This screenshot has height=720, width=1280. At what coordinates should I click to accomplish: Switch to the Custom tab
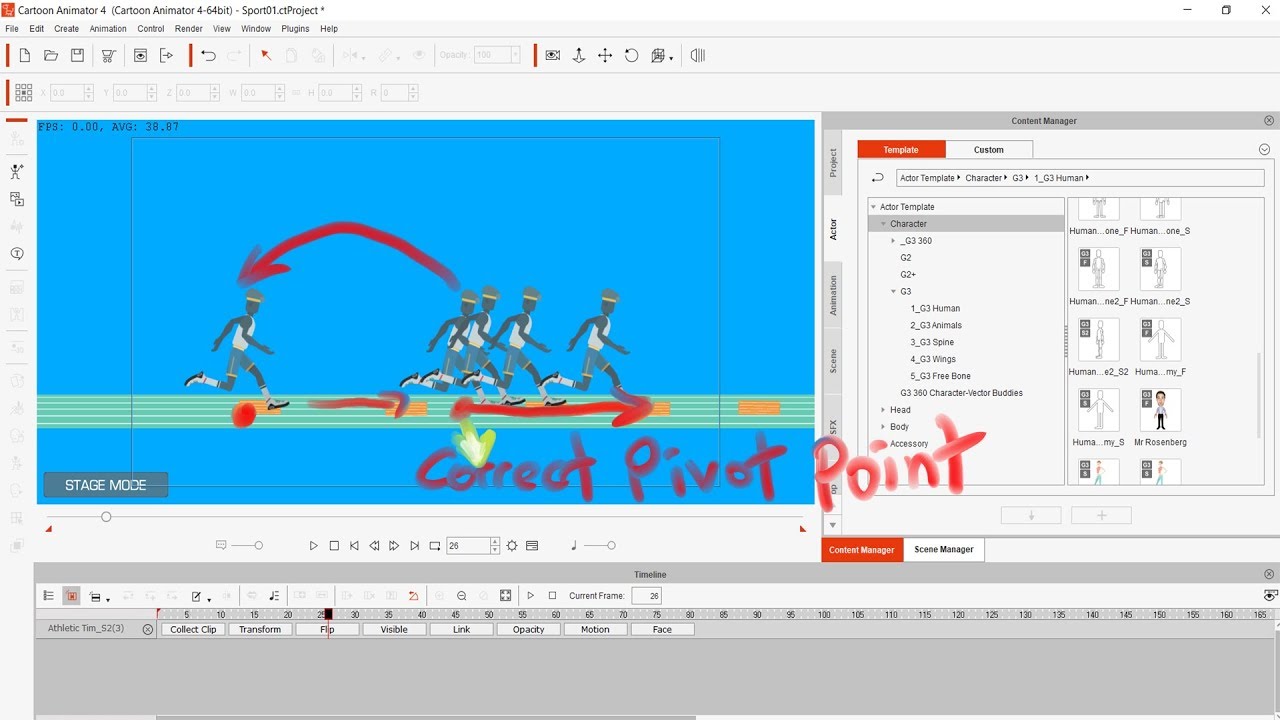tap(989, 150)
